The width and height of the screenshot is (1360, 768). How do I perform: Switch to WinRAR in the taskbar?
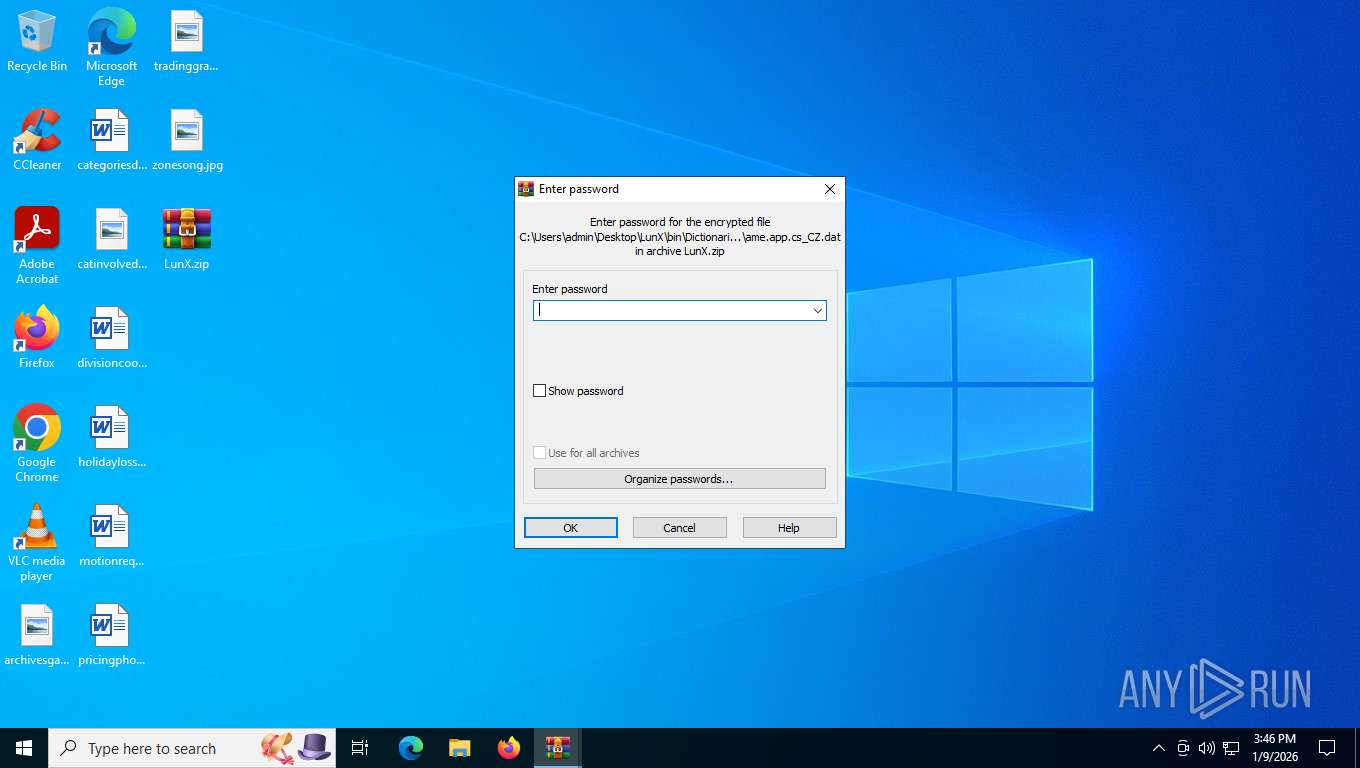pos(558,748)
